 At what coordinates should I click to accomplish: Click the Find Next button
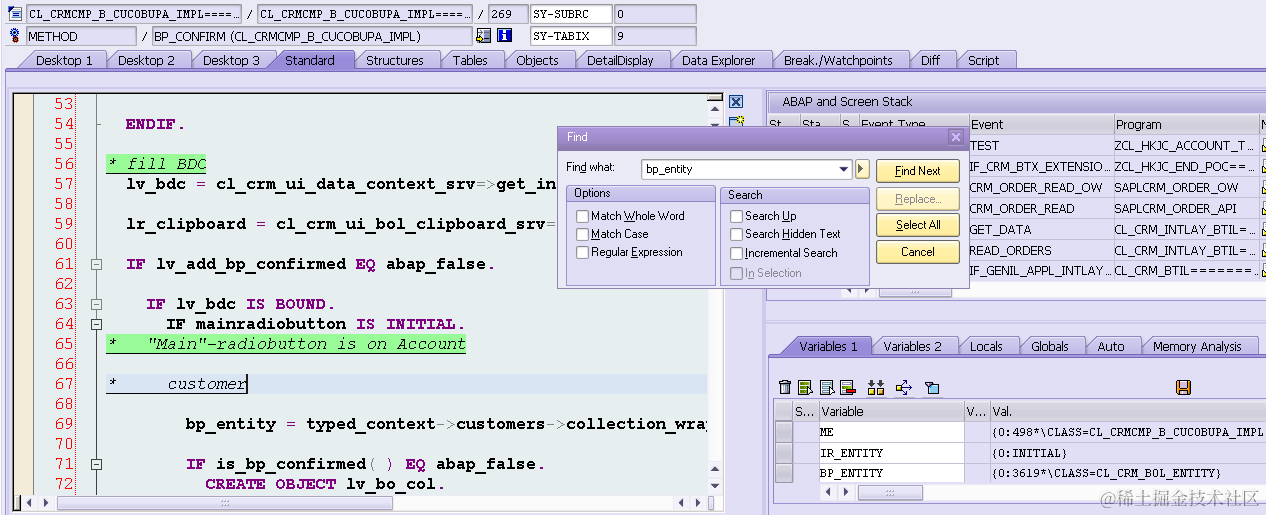pyautogui.click(x=918, y=171)
